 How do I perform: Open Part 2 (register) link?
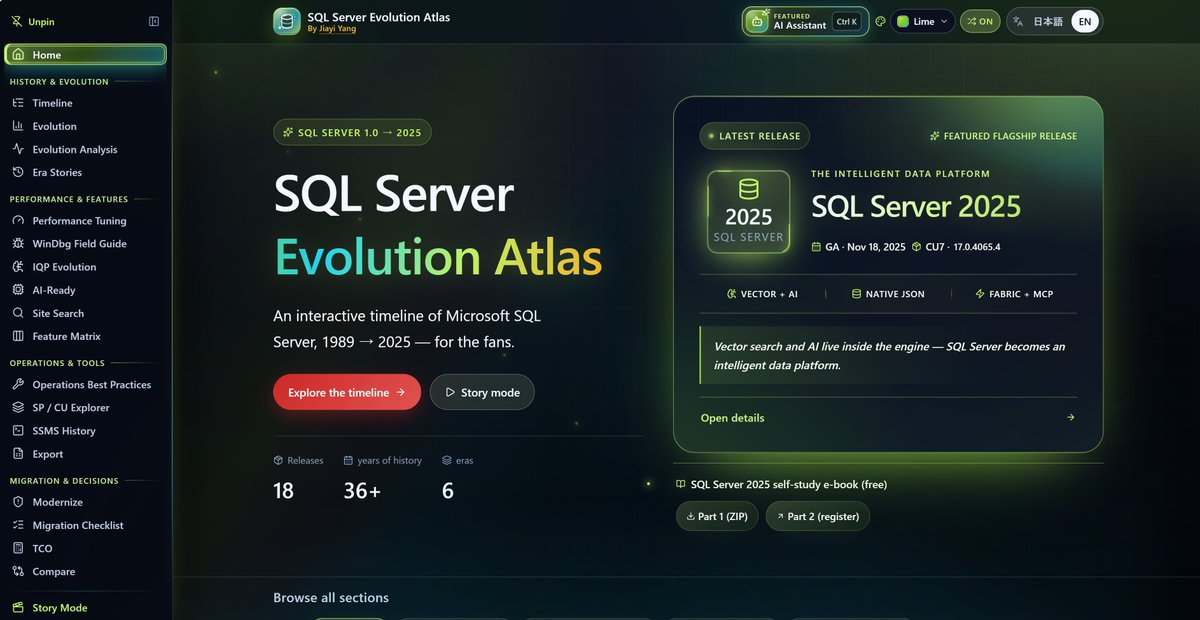tap(818, 517)
